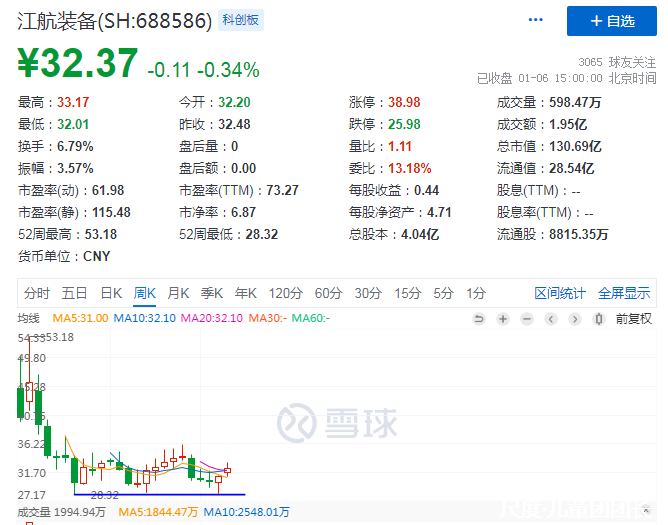Screen dimensions: 668x525
Task: Switch to the 120分 chart tab
Action: coord(285,293)
